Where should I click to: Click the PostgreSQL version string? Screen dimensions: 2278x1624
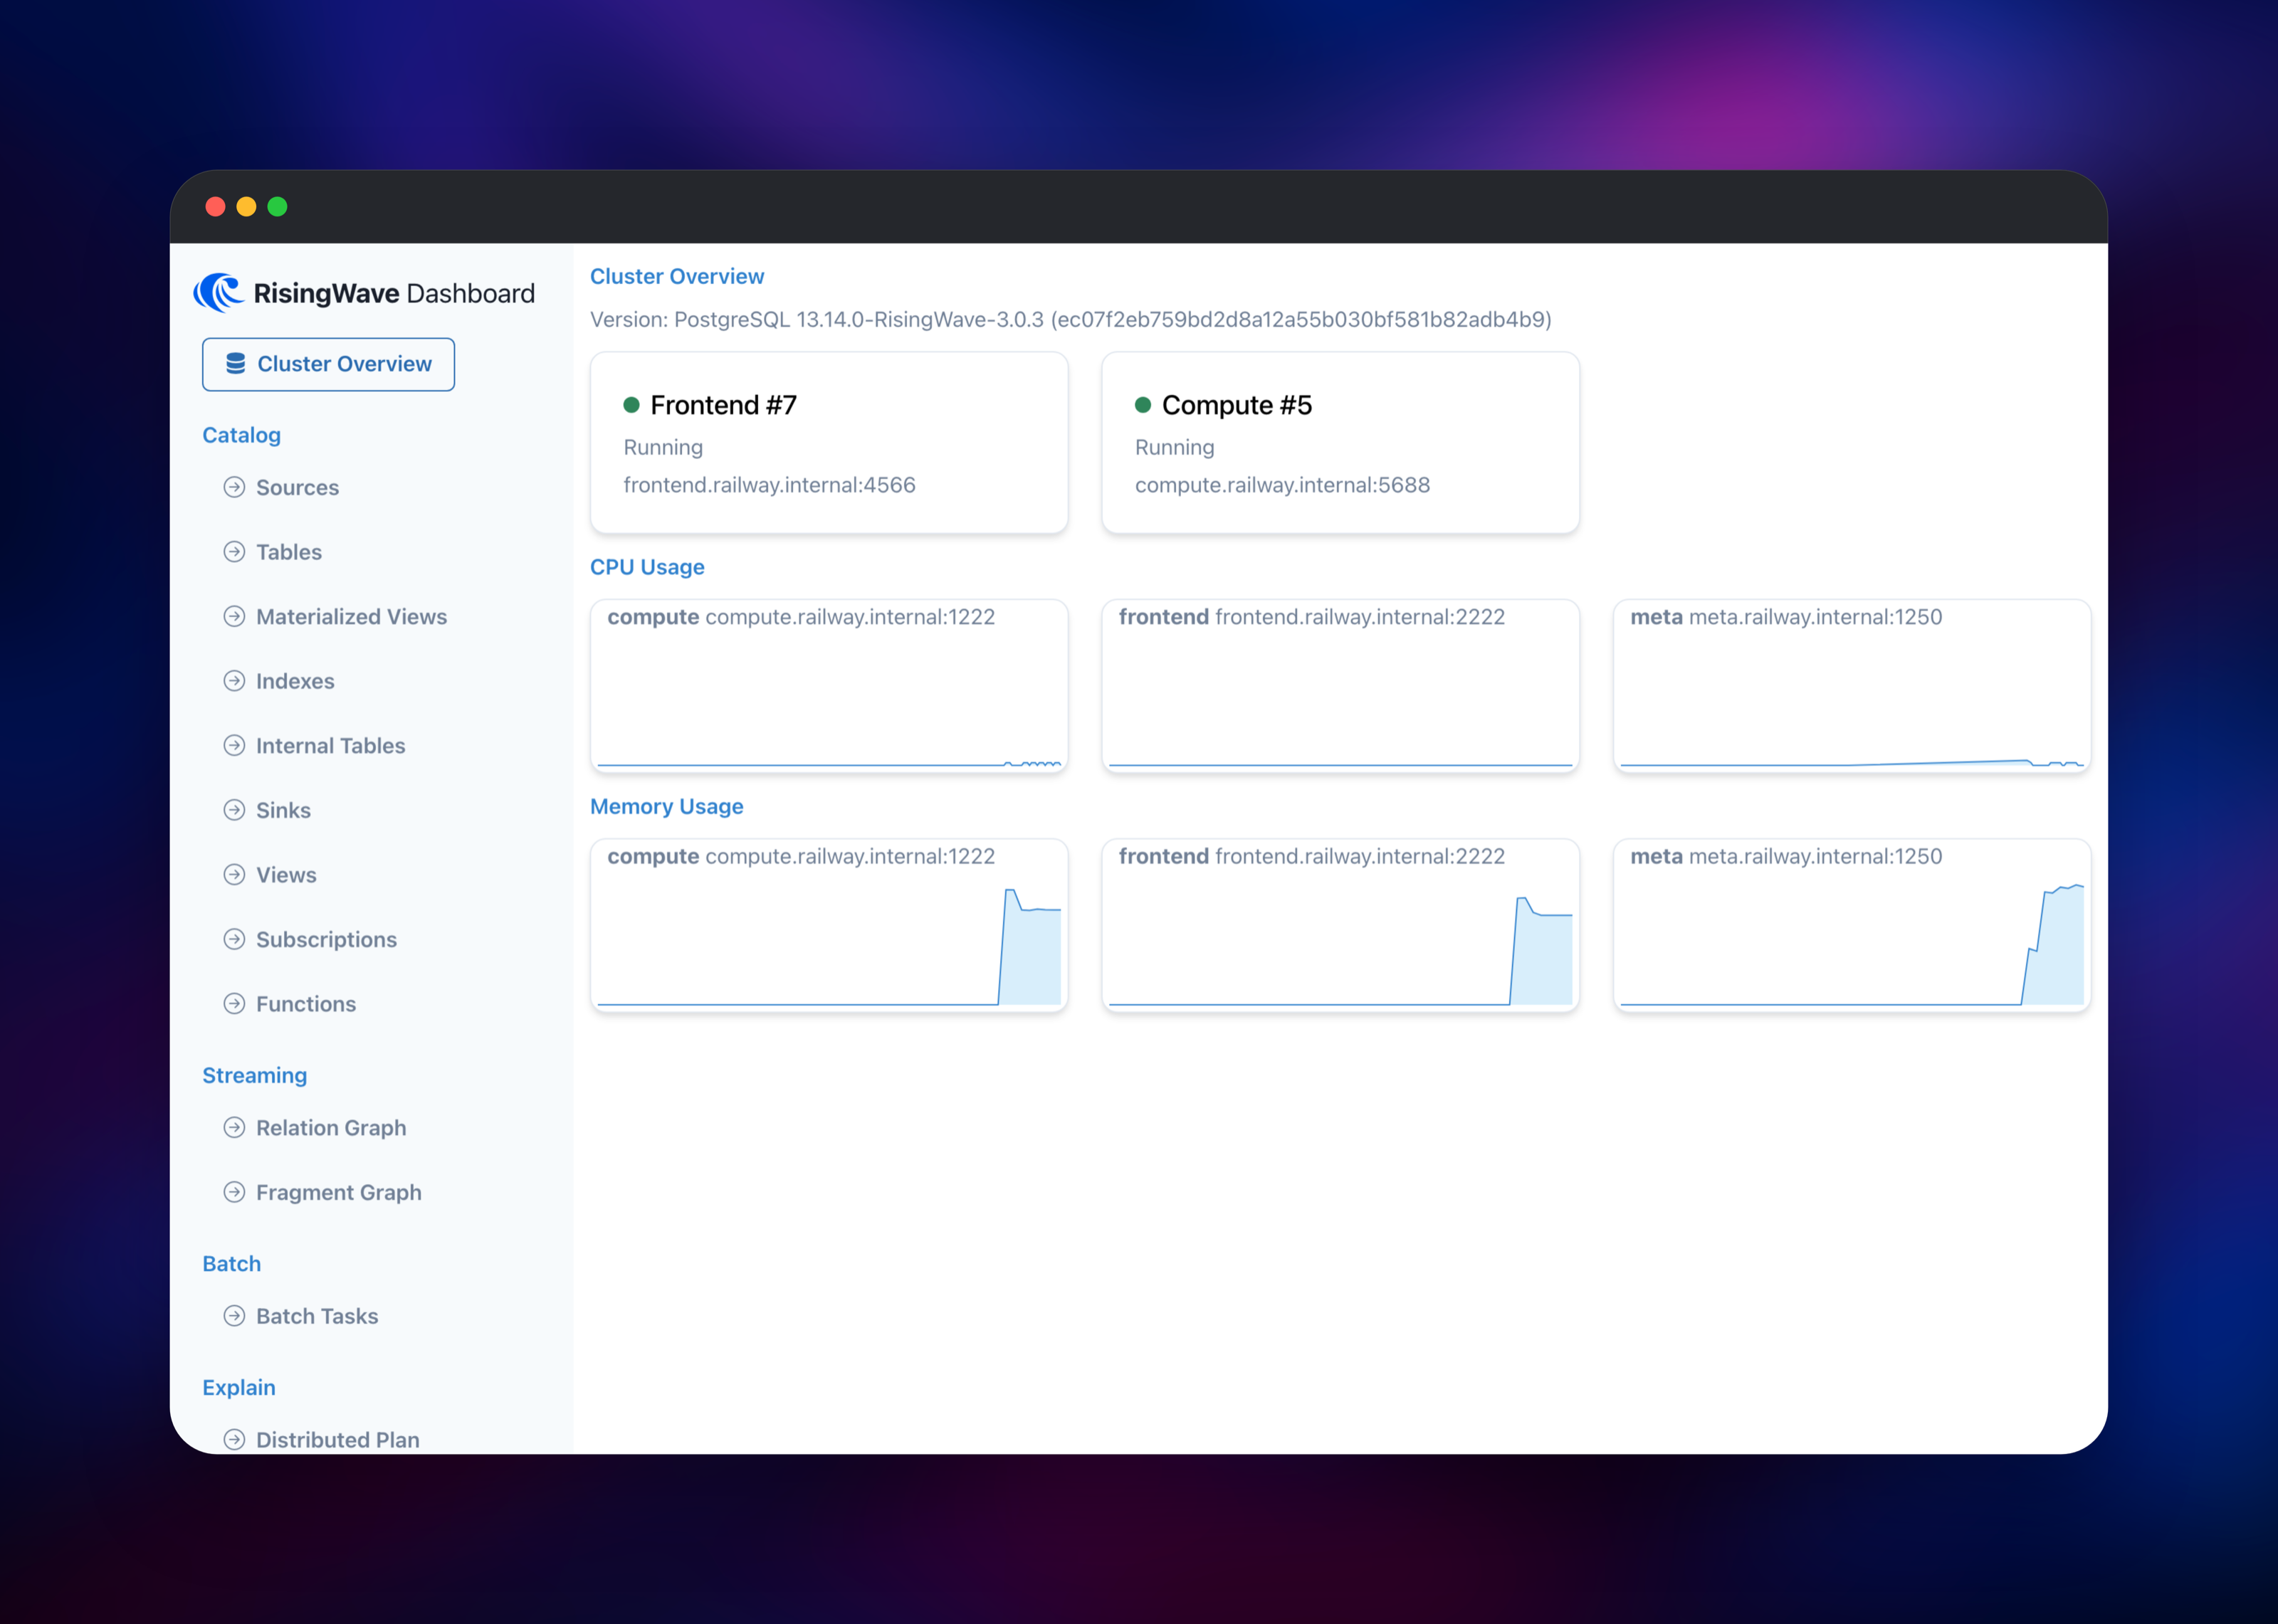pos(1071,319)
